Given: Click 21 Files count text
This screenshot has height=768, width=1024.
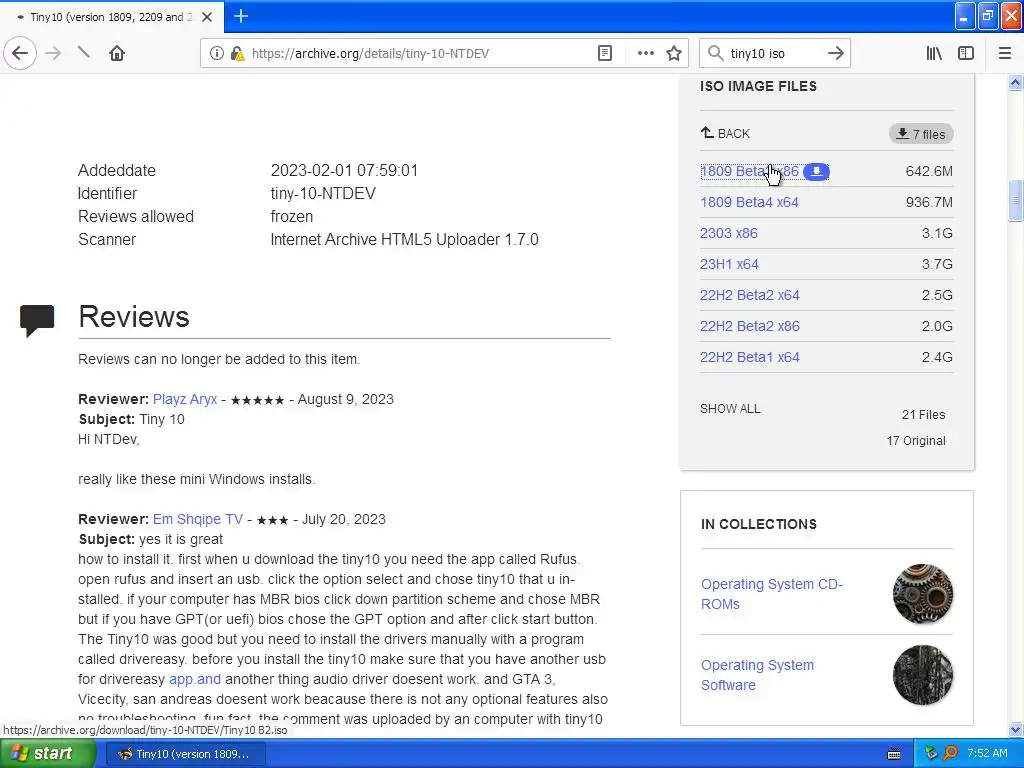Looking at the screenshot, I should [923, 415].
